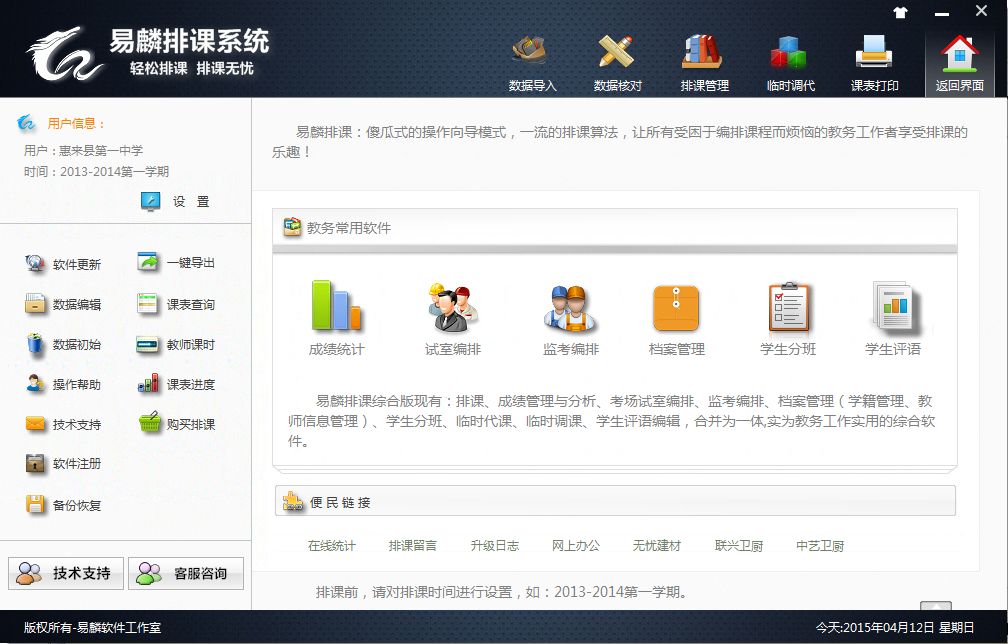Open 课表打印 timetable printing

coord(874,62)
